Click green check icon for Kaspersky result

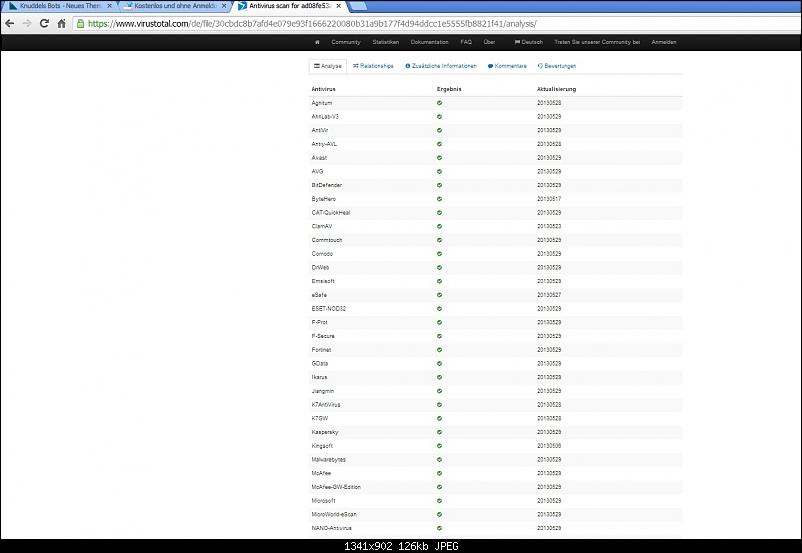coord(439,432)
